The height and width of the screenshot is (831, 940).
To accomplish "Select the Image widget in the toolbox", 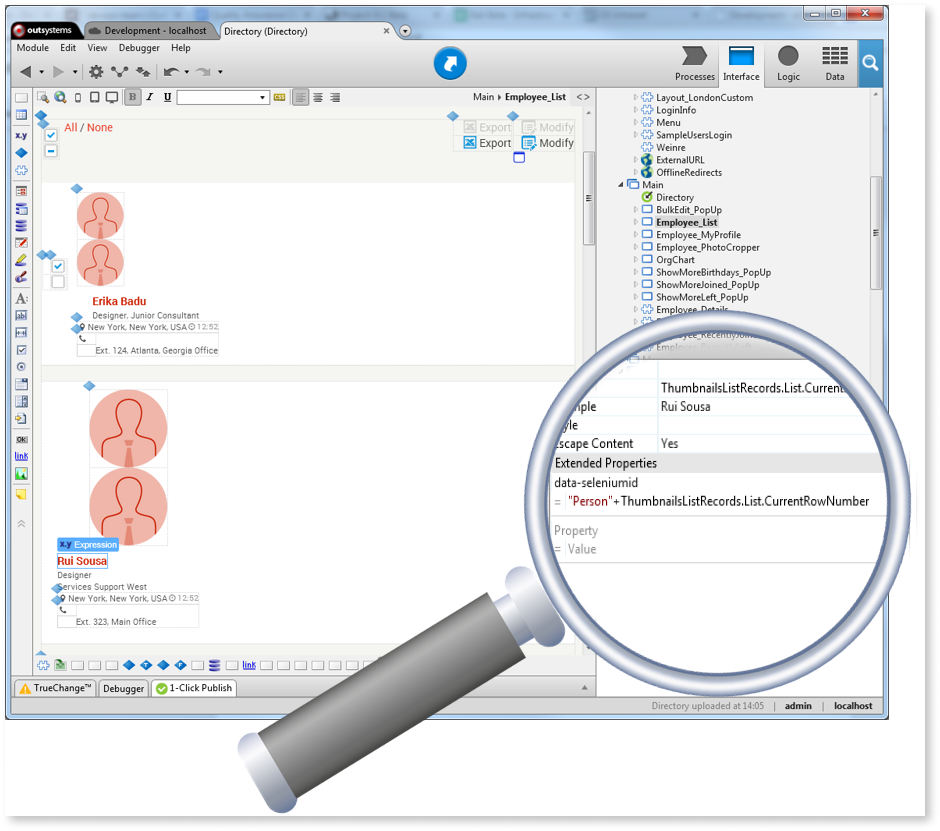I will [21, 472].
